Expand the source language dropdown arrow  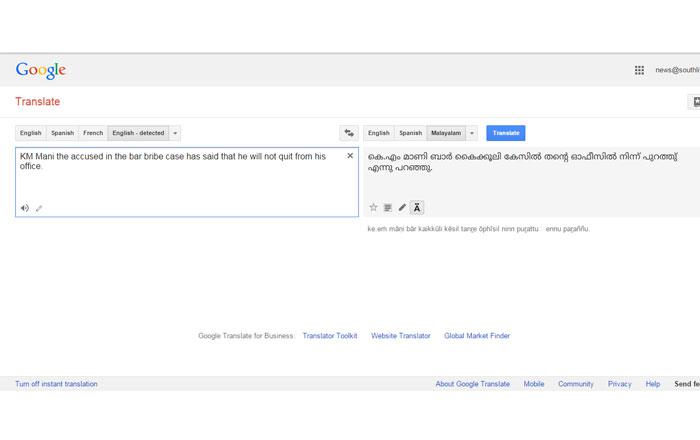[175, 133]
